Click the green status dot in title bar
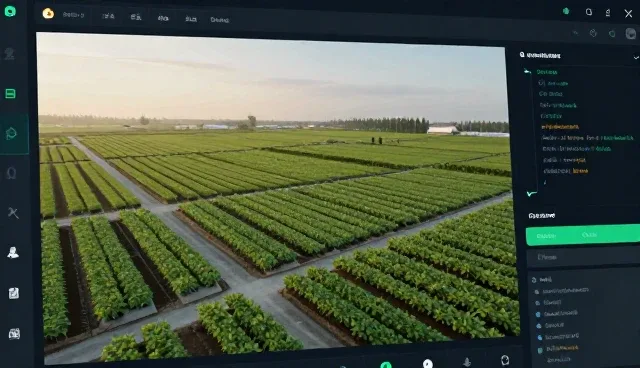 coord(566,11)
